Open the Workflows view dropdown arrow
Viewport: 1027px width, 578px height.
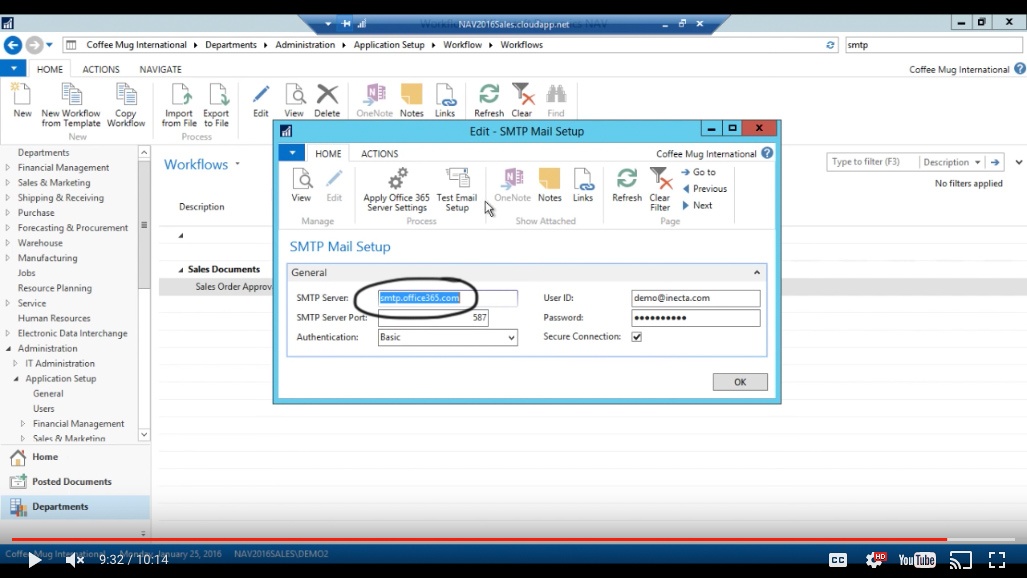click(237, 164)
